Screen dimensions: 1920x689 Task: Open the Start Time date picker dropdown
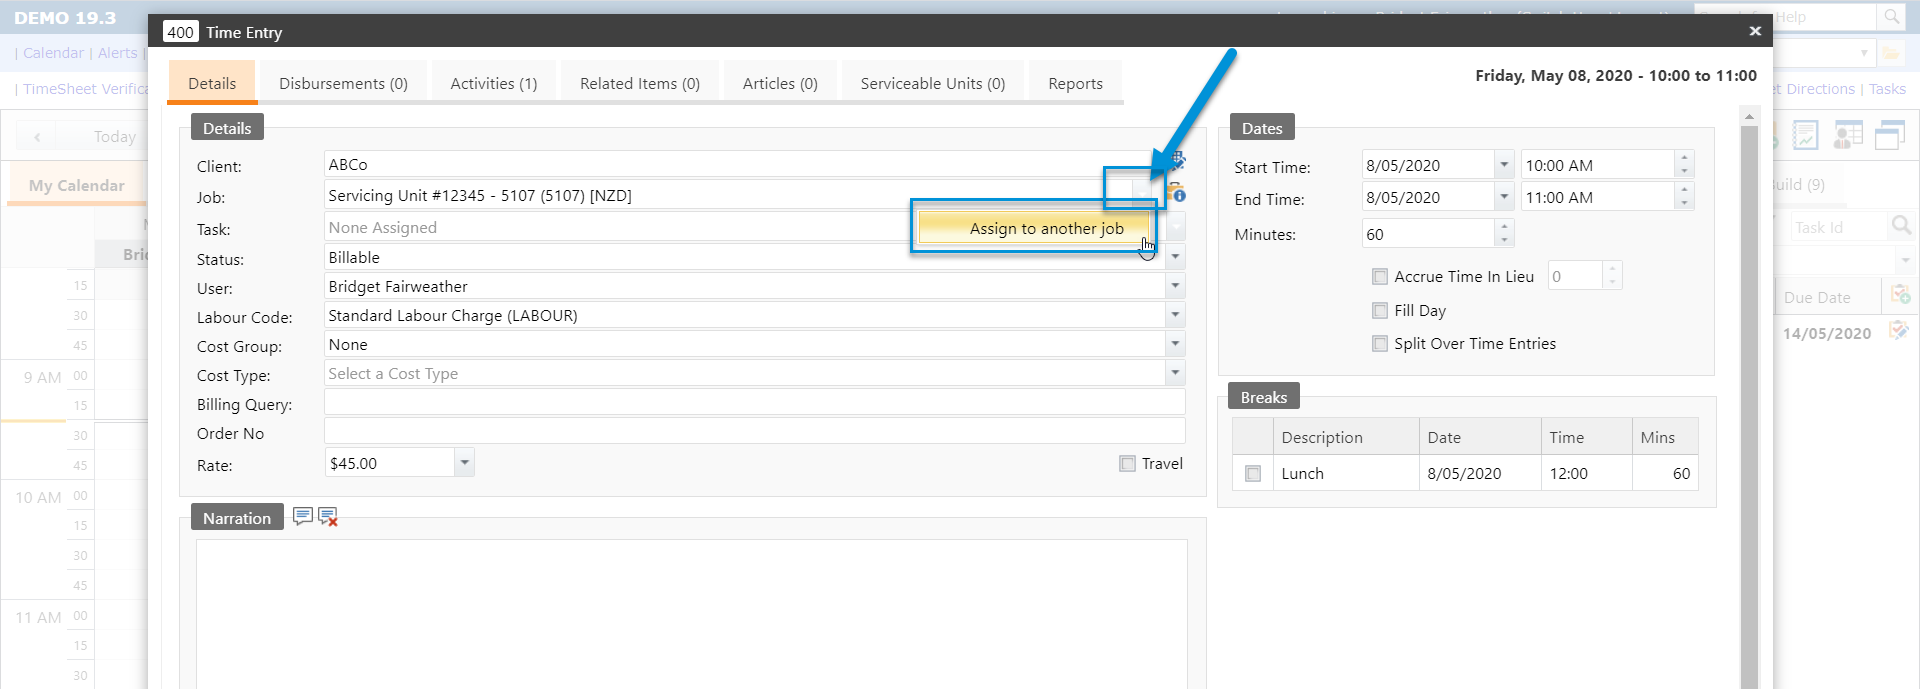[1504, 165]
